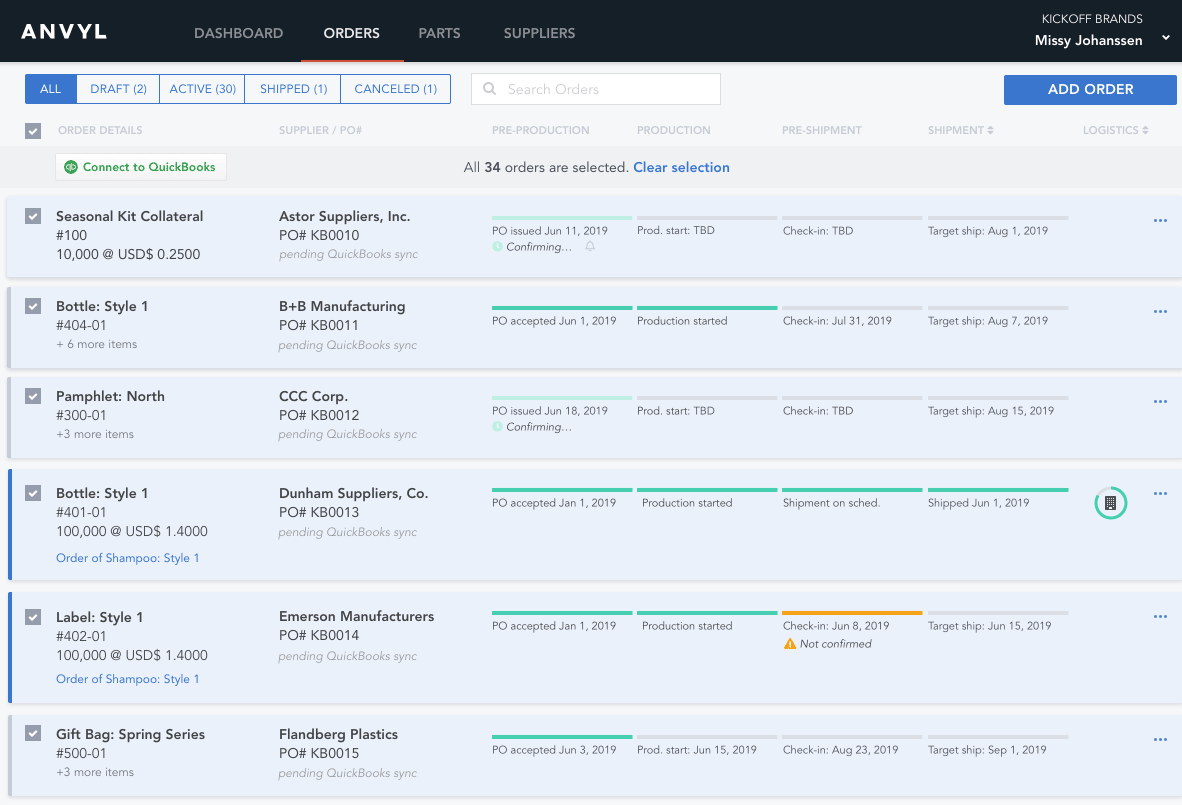Click the magnifier icon in the search box
This screenshot has height=805, width=1182.
click(490, 89)
